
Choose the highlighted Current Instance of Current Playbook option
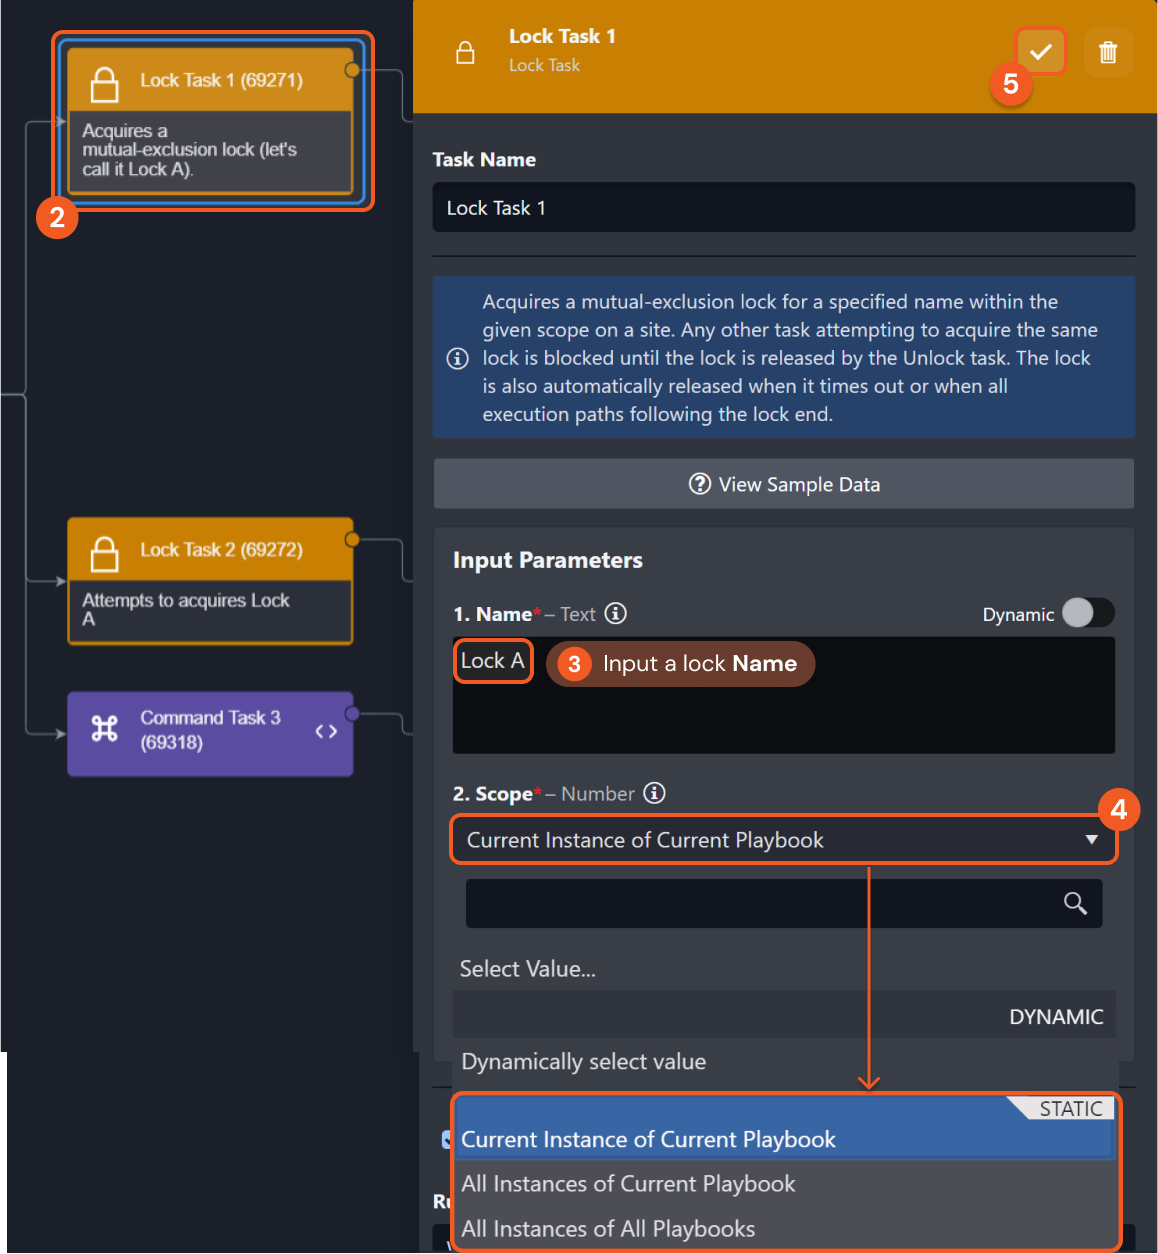tap(648, 1139)
